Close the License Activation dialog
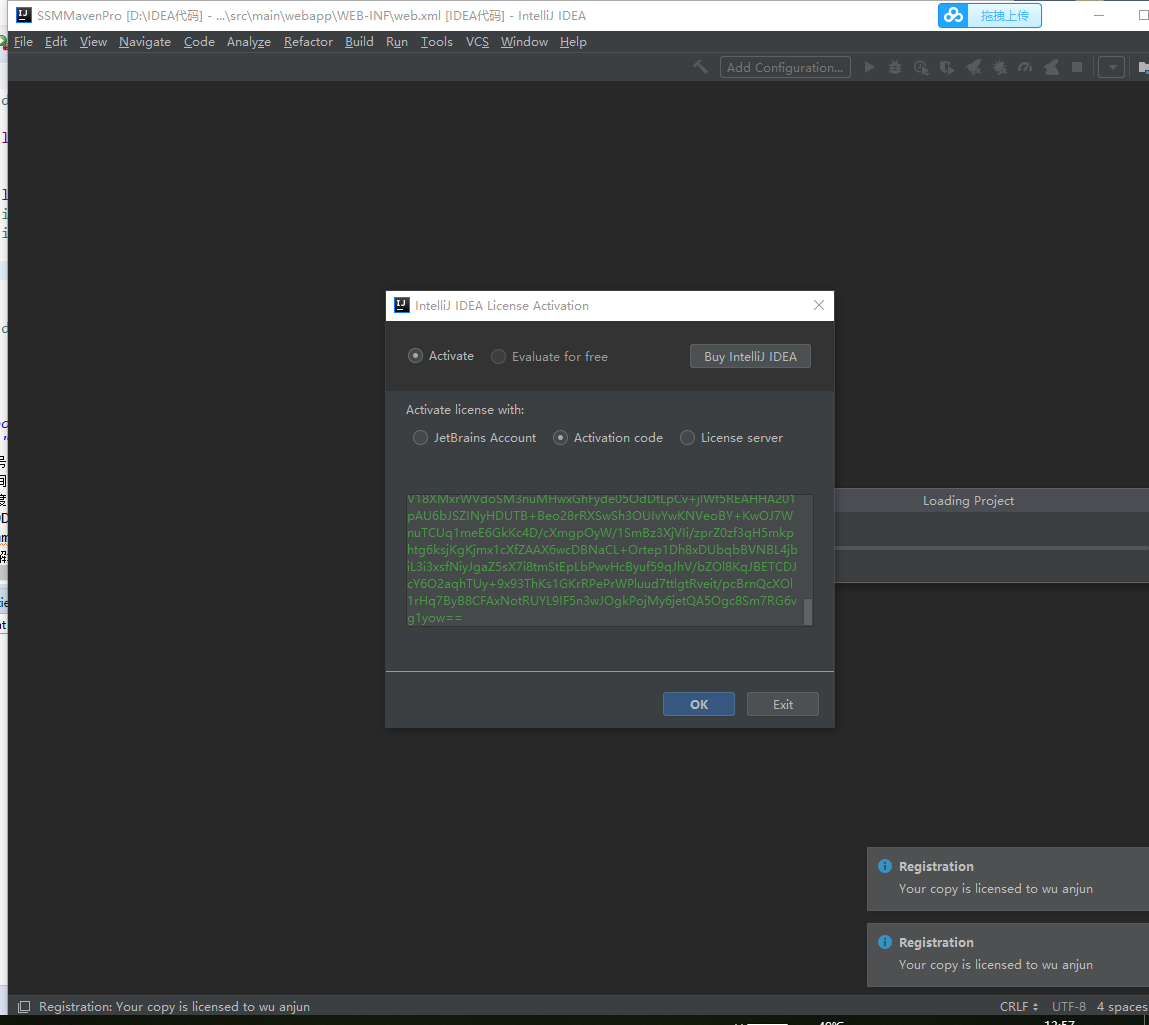Image resolution: width=1149 pixels, height=1025 pixels. (819, 305)
